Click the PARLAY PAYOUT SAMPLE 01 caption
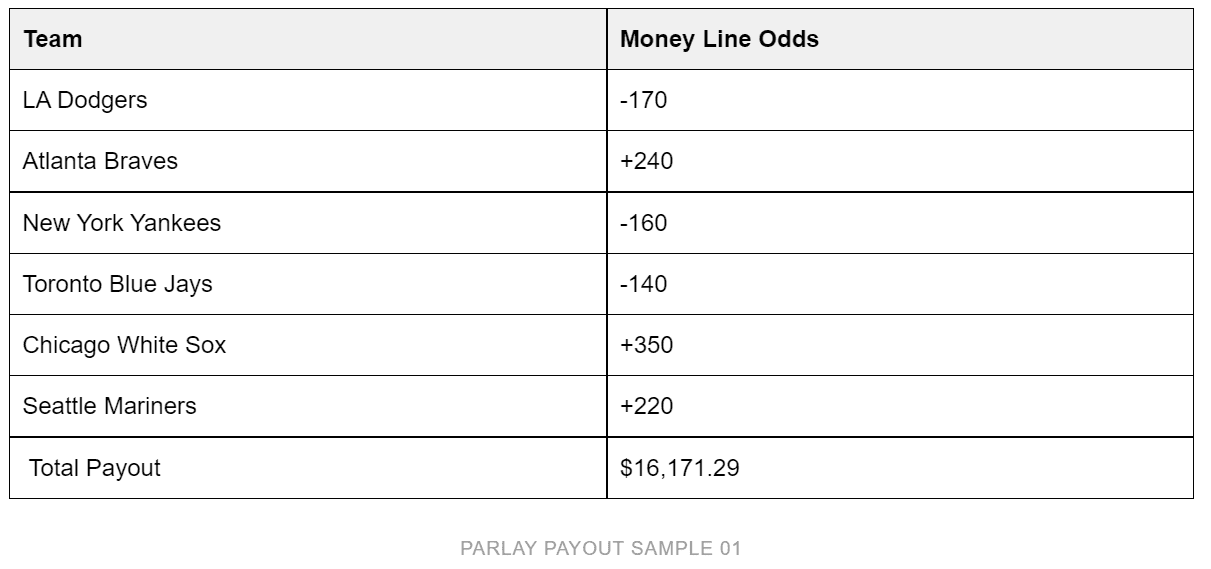Image resolution: width=1211 pixels, height=569 pixels. [601, 548]
